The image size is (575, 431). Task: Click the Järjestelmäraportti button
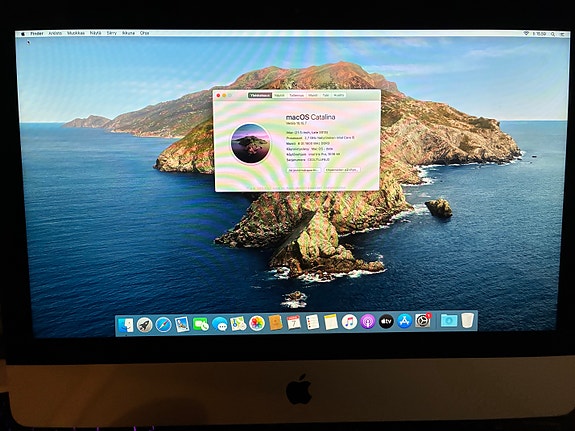coord(304,171)
